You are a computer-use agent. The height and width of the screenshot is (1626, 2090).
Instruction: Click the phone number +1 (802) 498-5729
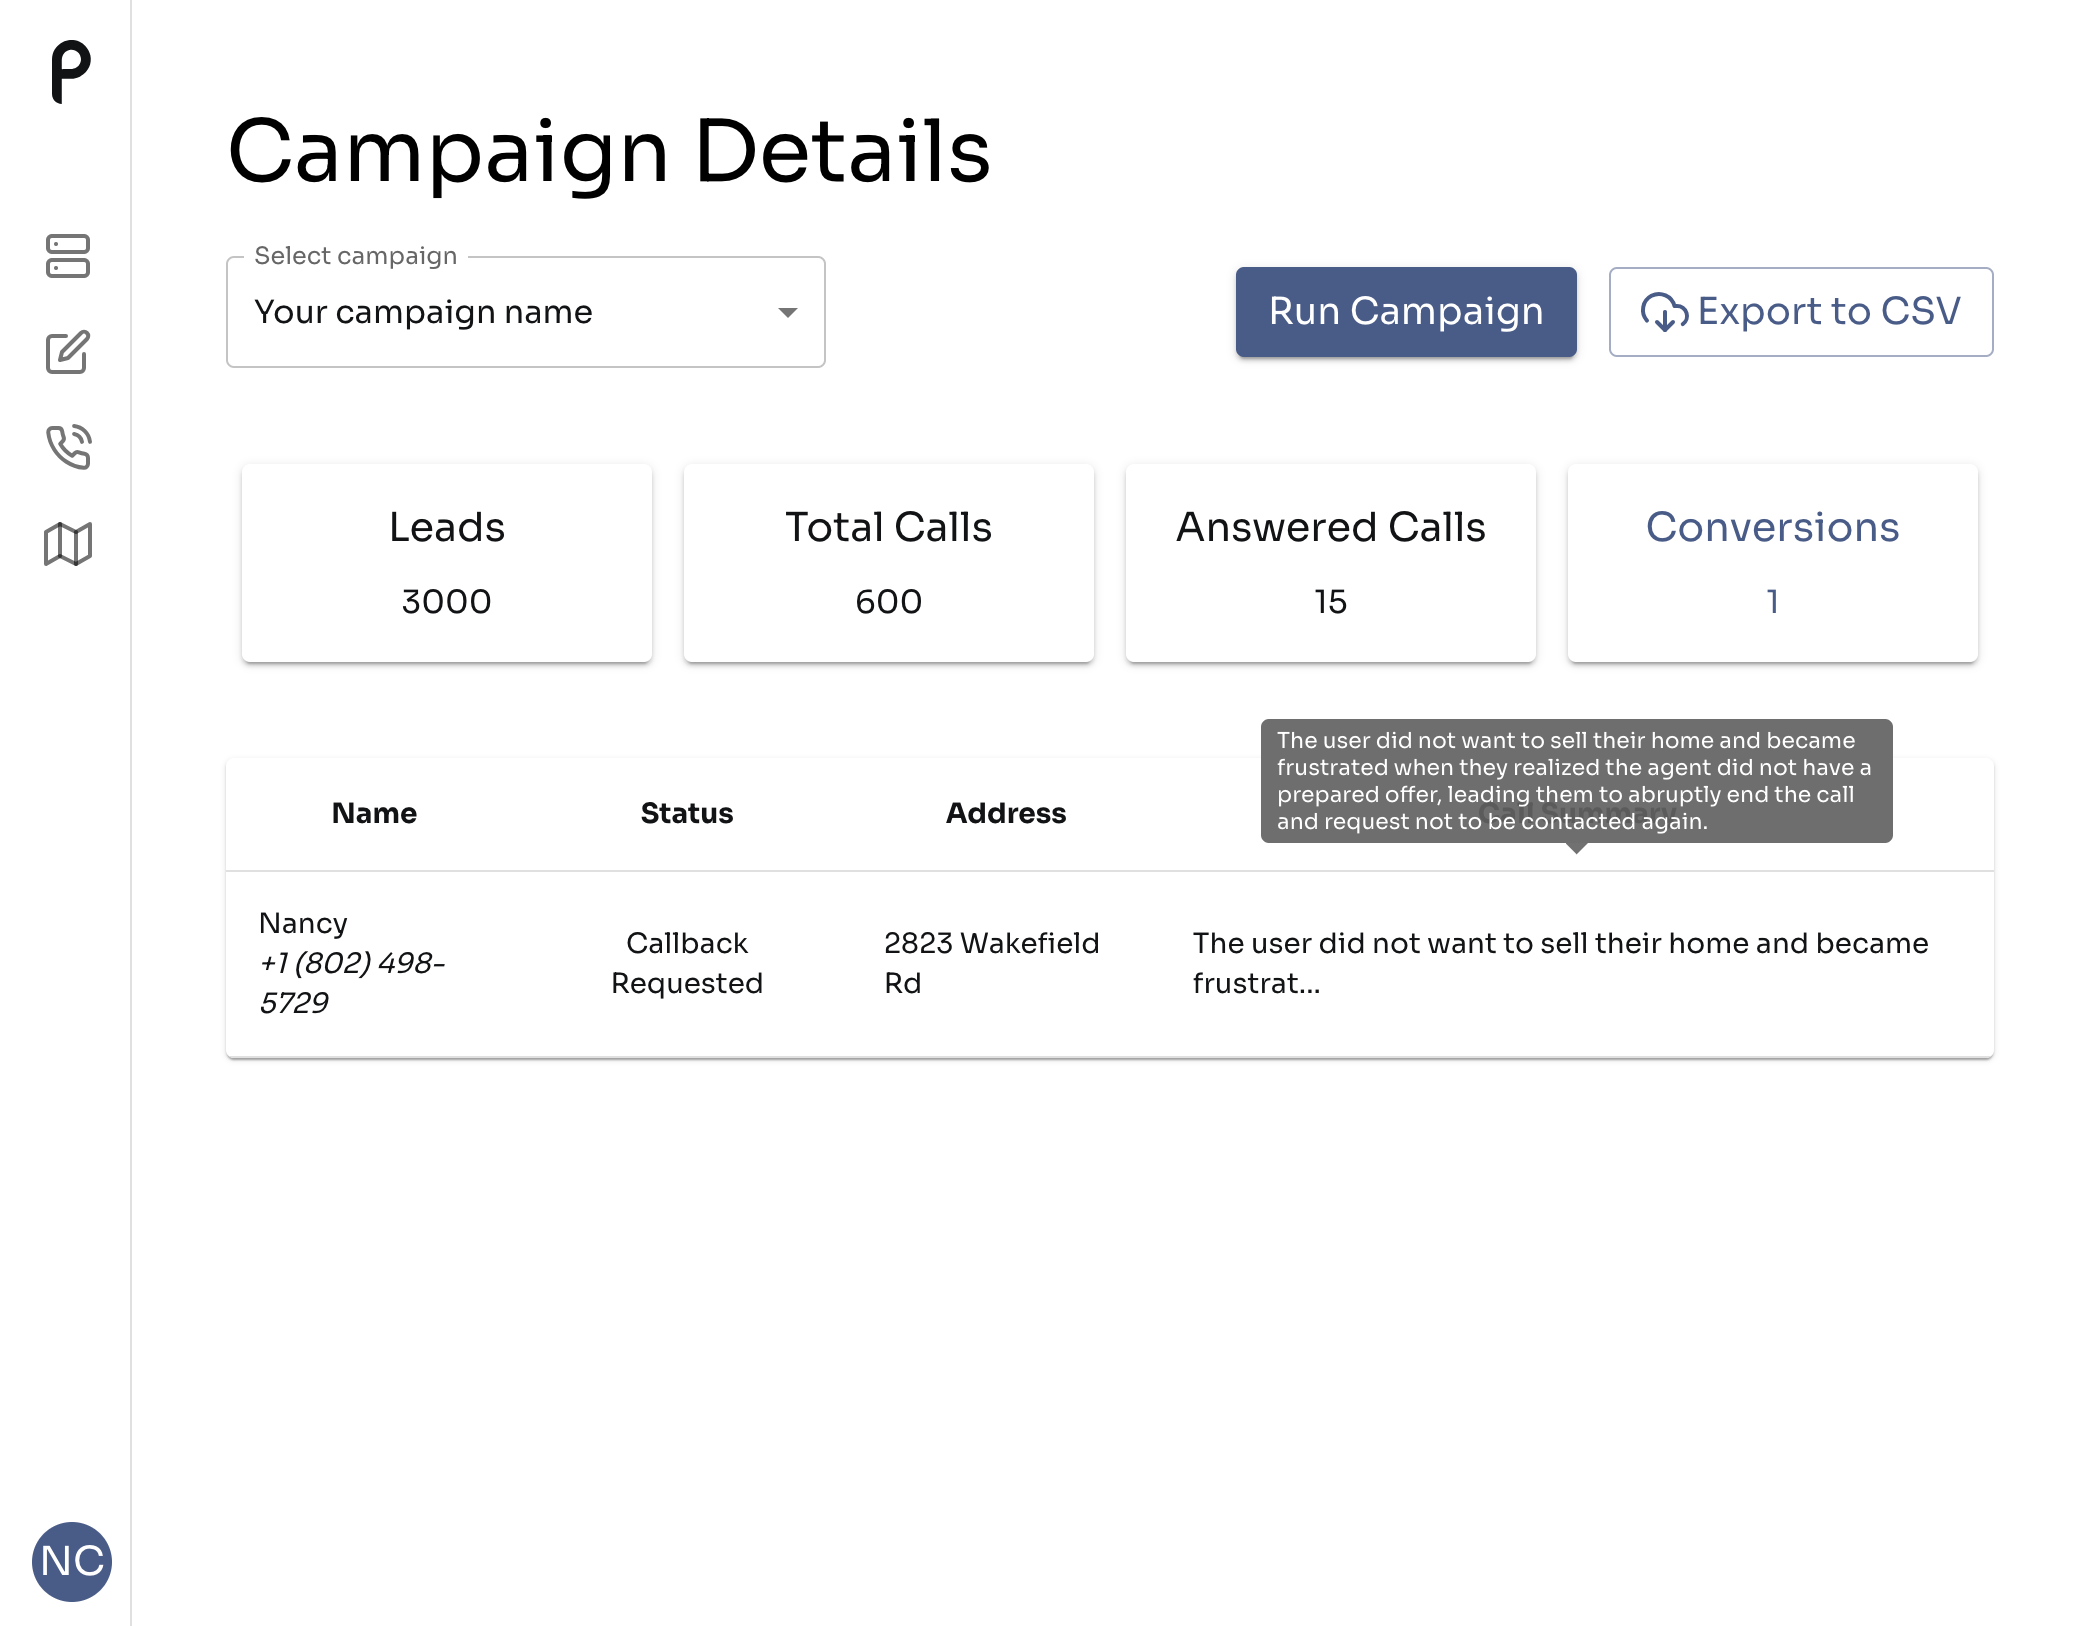pyautogui.click(x=352, y=983)
